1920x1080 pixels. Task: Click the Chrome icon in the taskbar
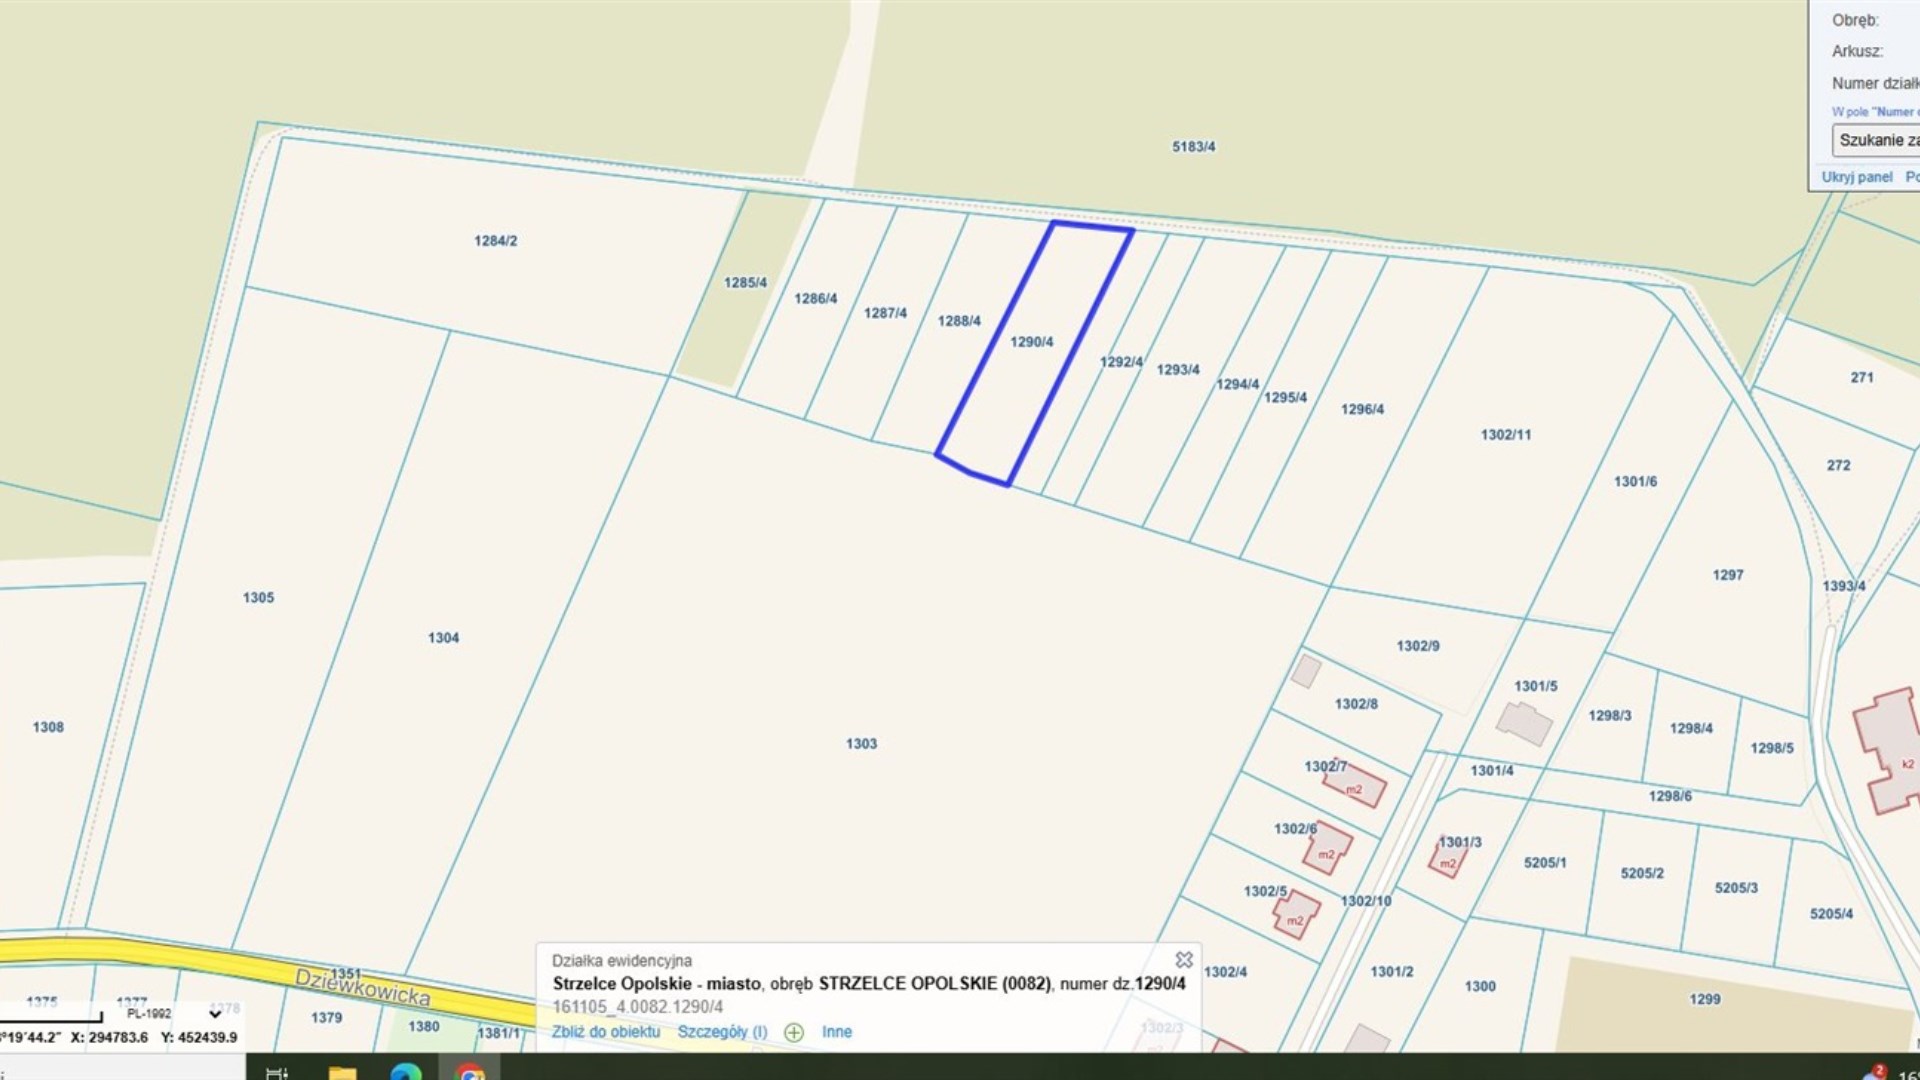tap(470, 1072)
